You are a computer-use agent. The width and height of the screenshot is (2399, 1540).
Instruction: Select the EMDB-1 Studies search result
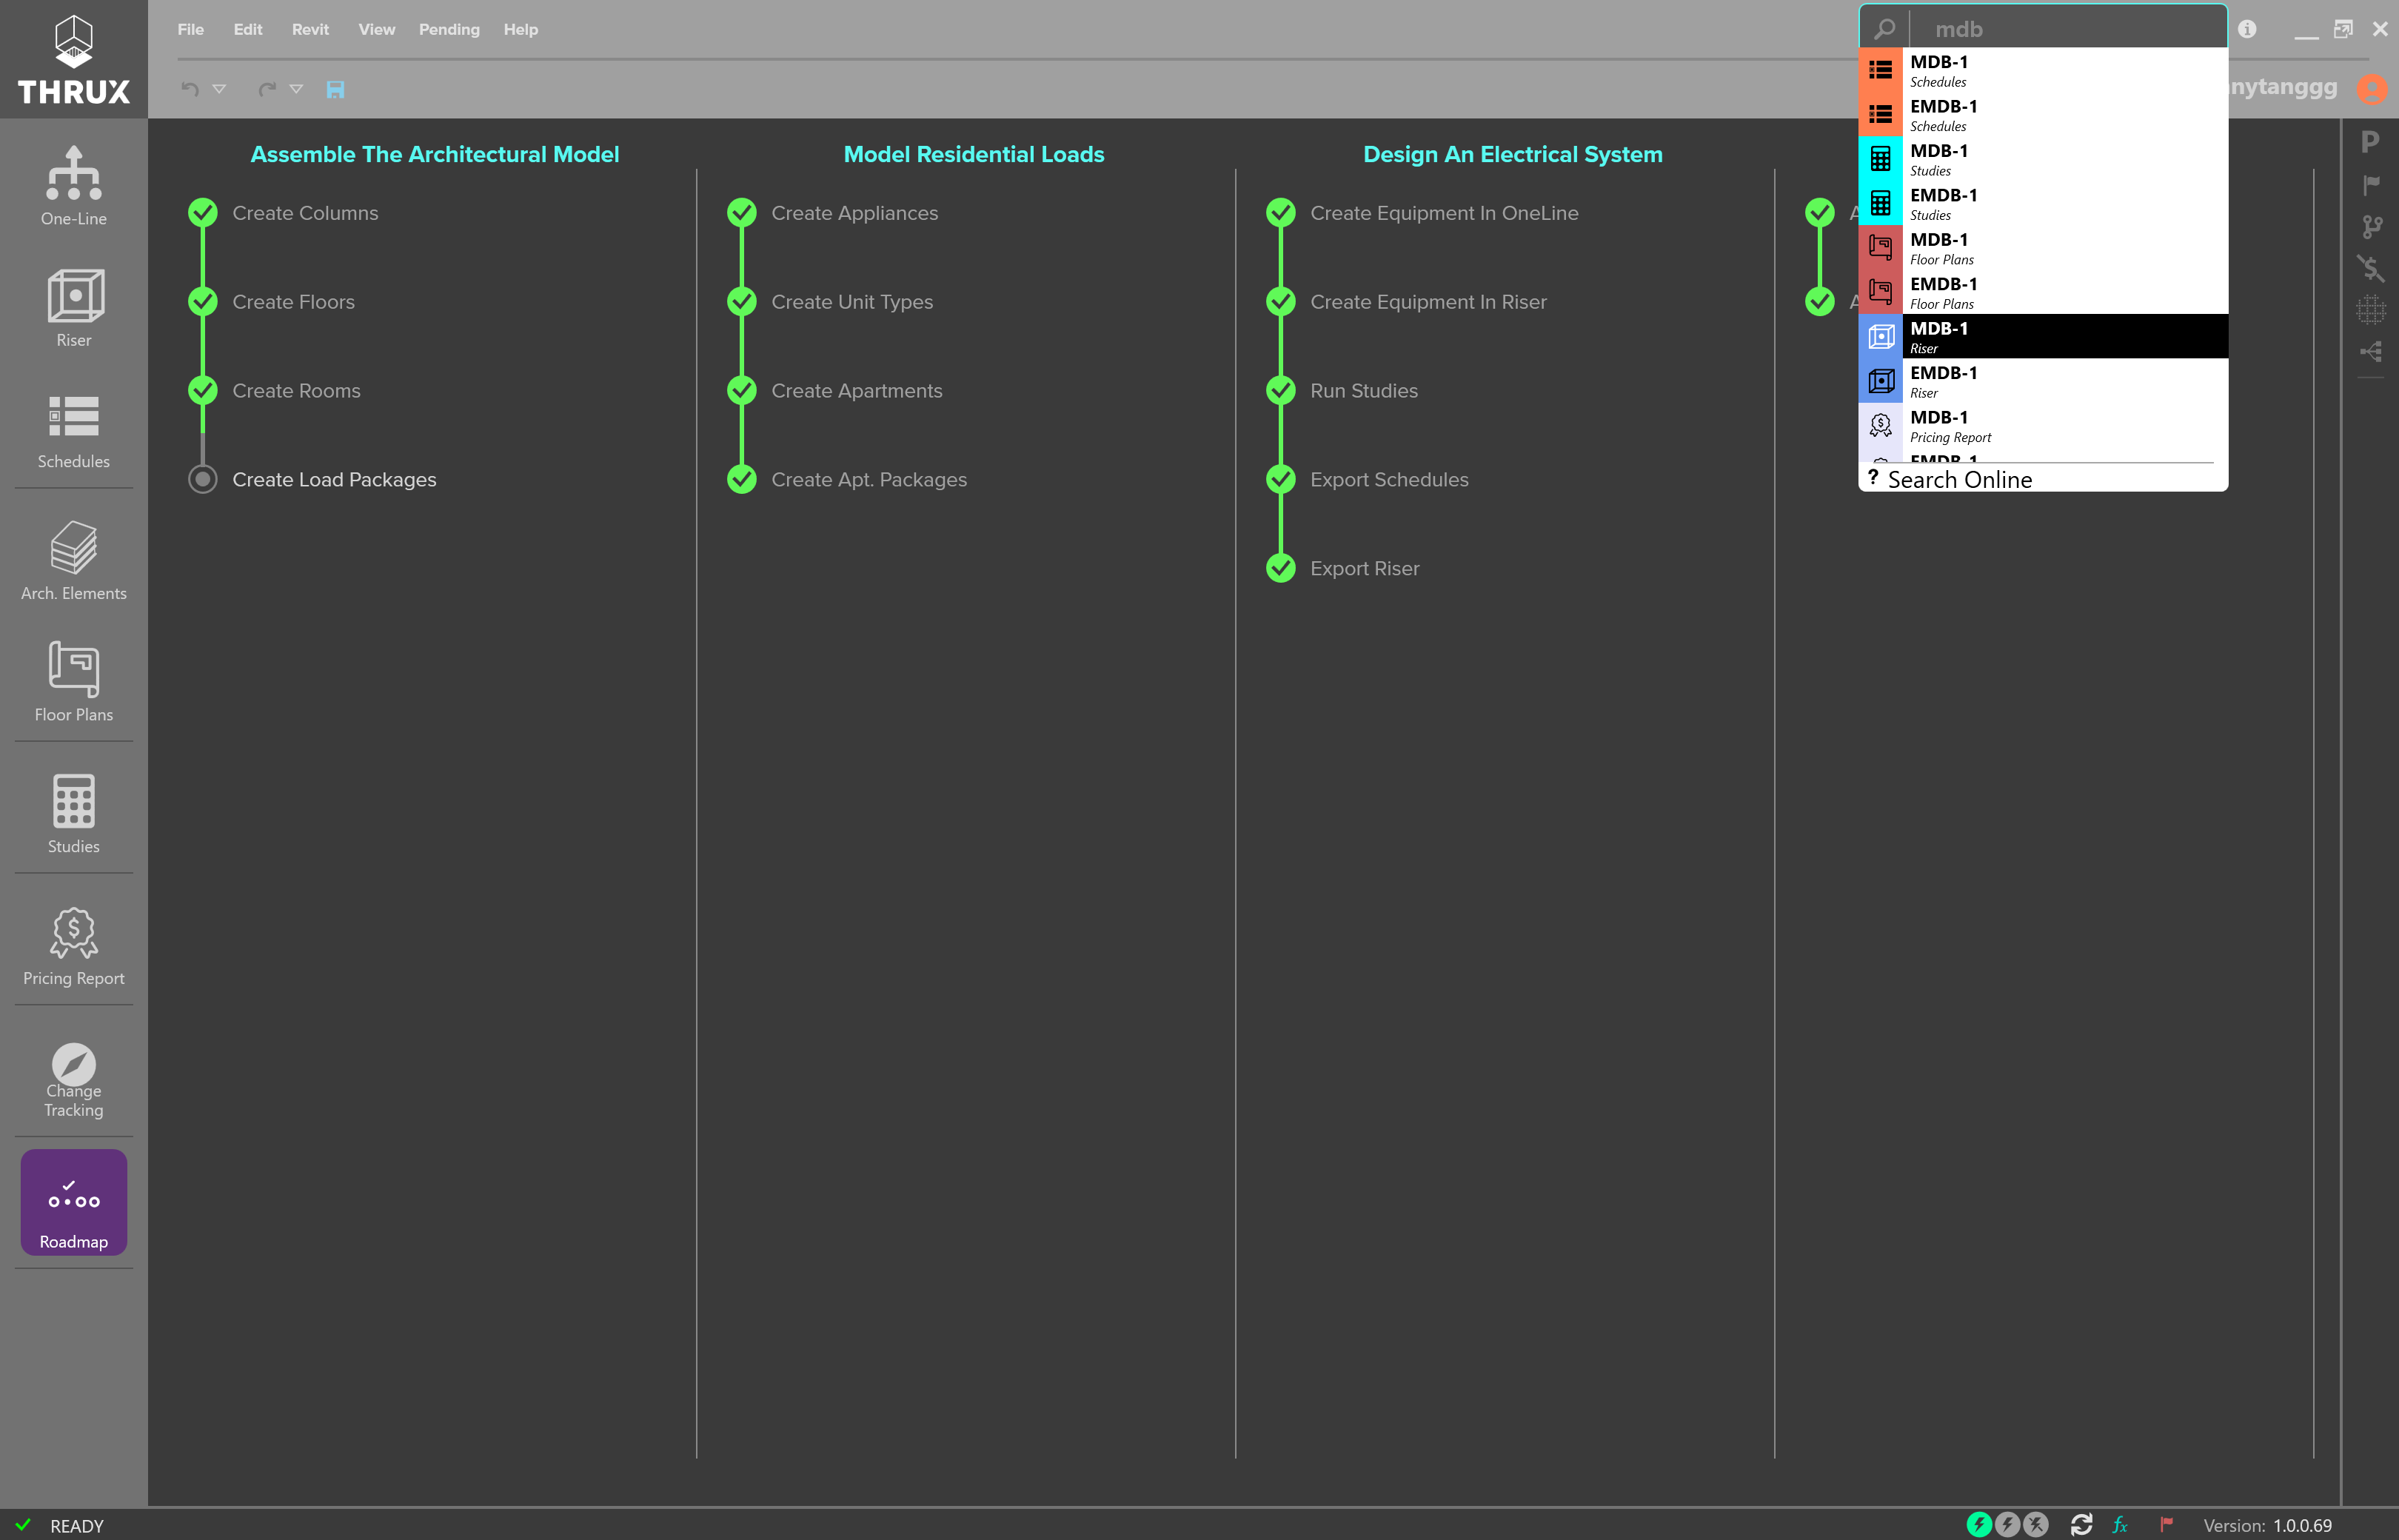[2043, 203]
